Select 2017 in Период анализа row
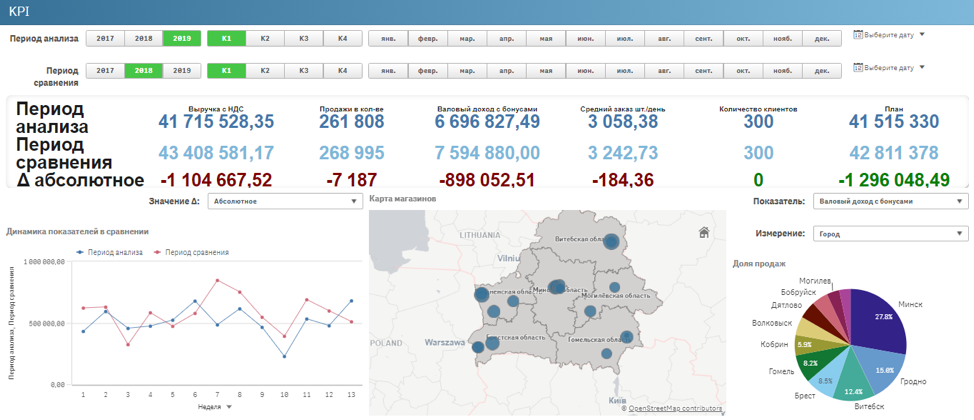Viewport: 974px width, 420px height. coord(105,39)
